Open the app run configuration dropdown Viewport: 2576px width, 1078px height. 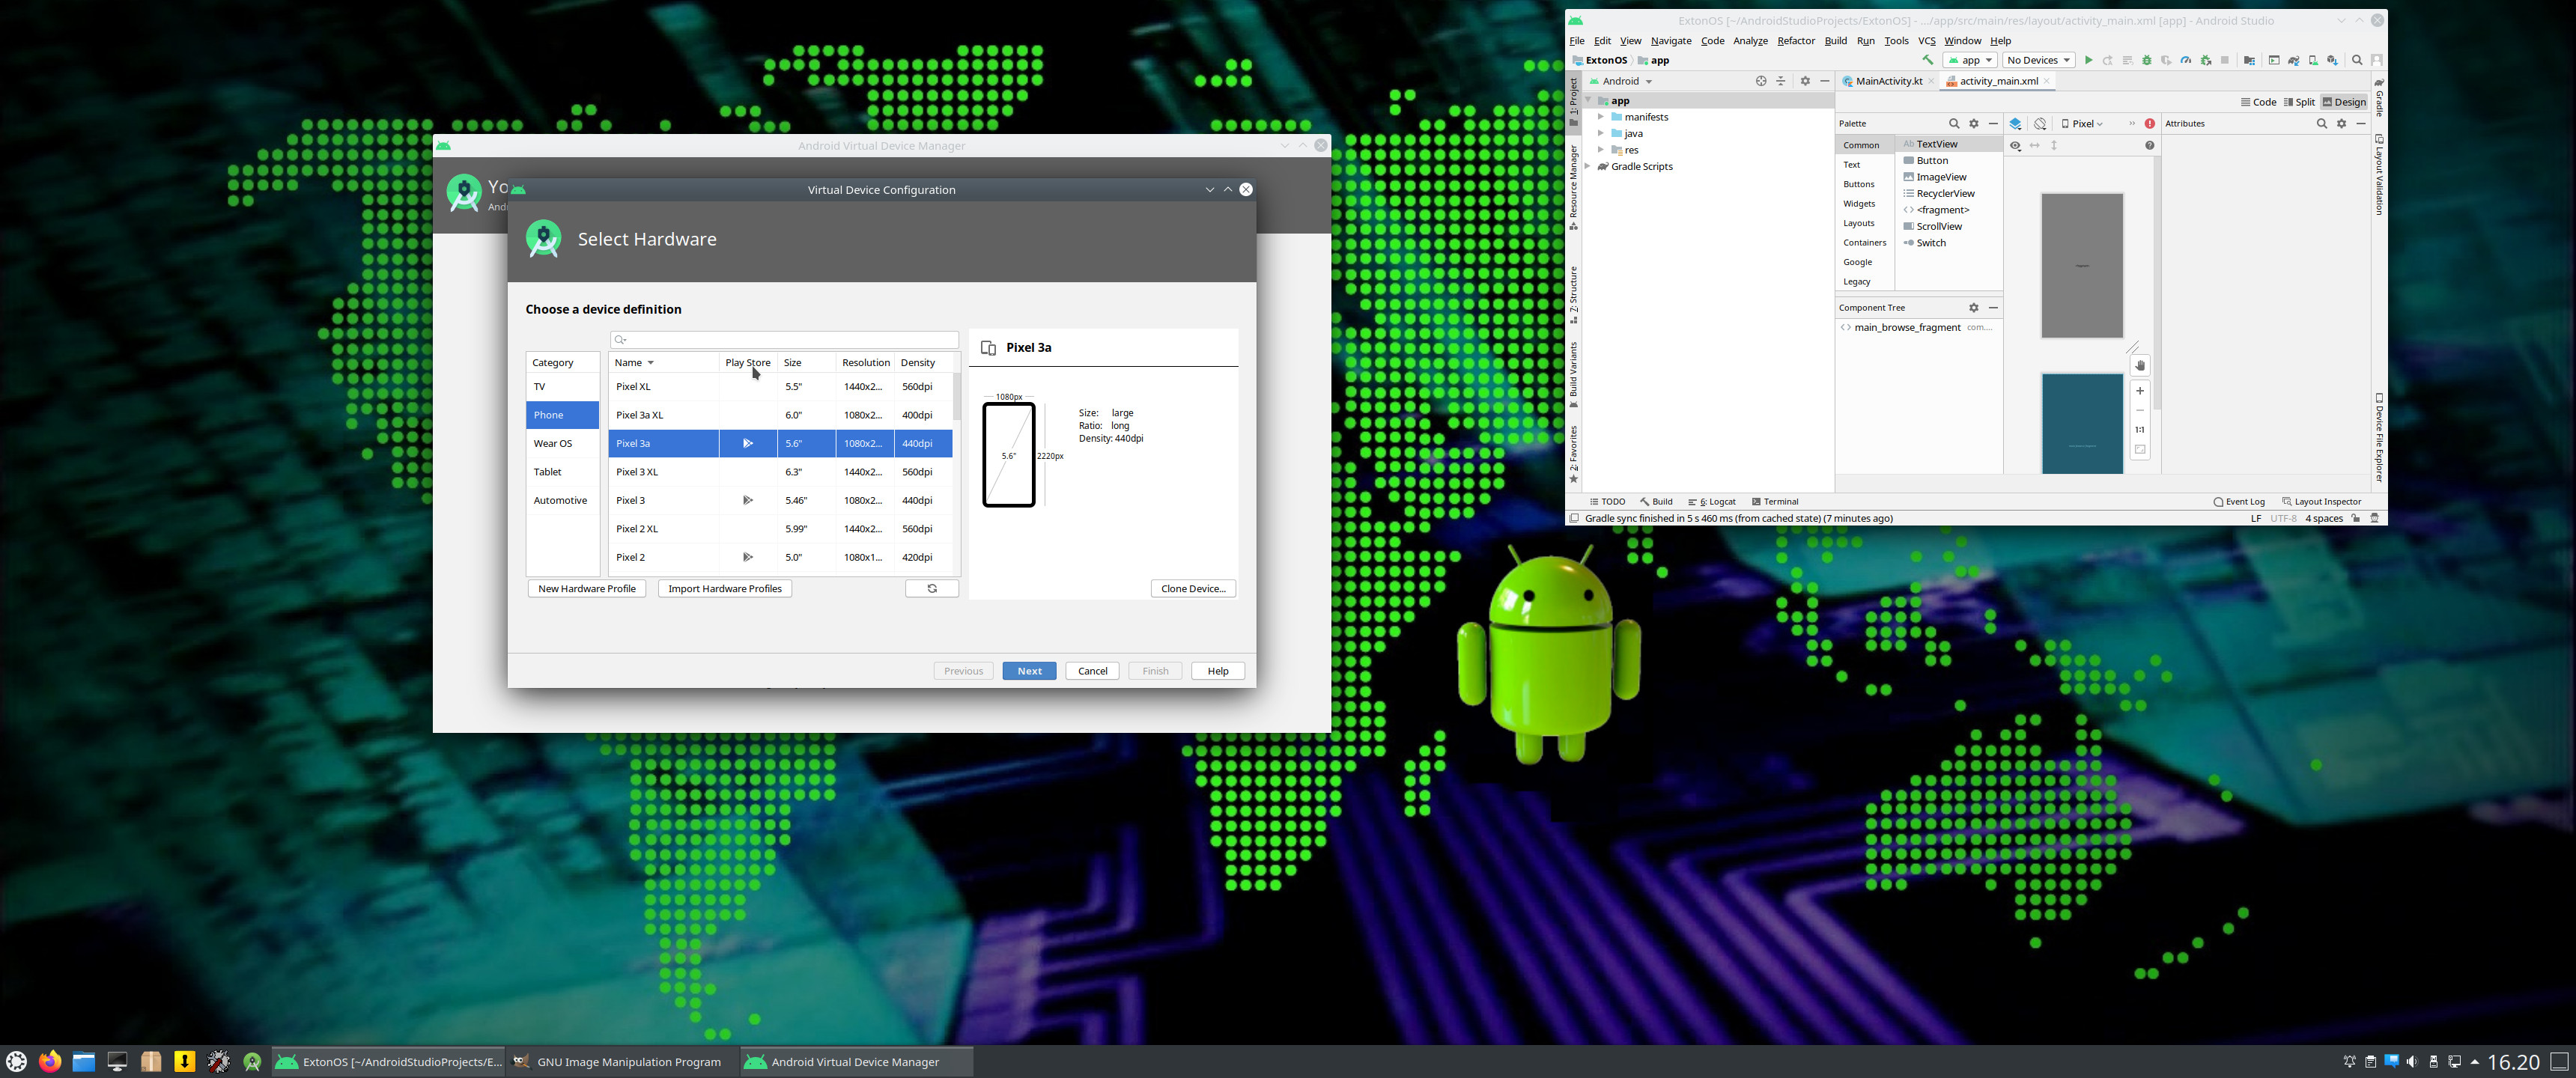point(1970,60)
